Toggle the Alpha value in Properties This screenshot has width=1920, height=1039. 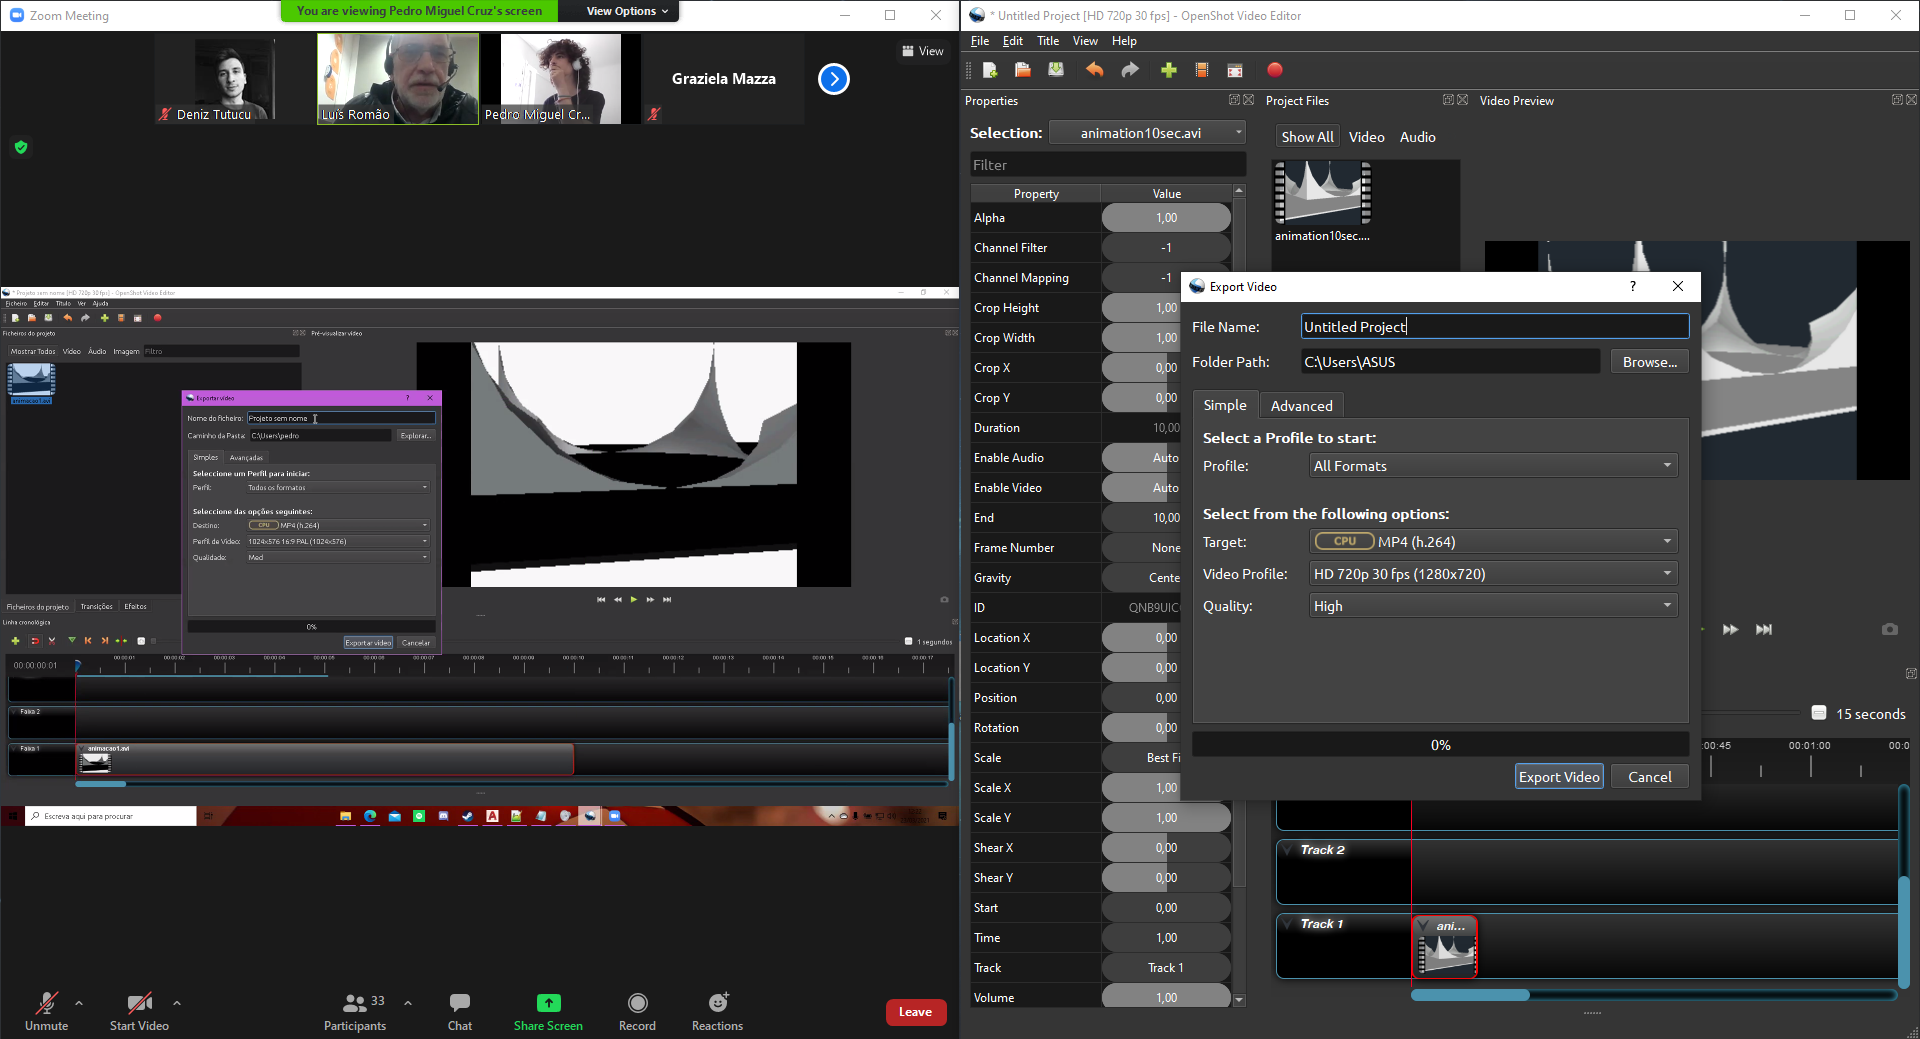point(1166,218)
